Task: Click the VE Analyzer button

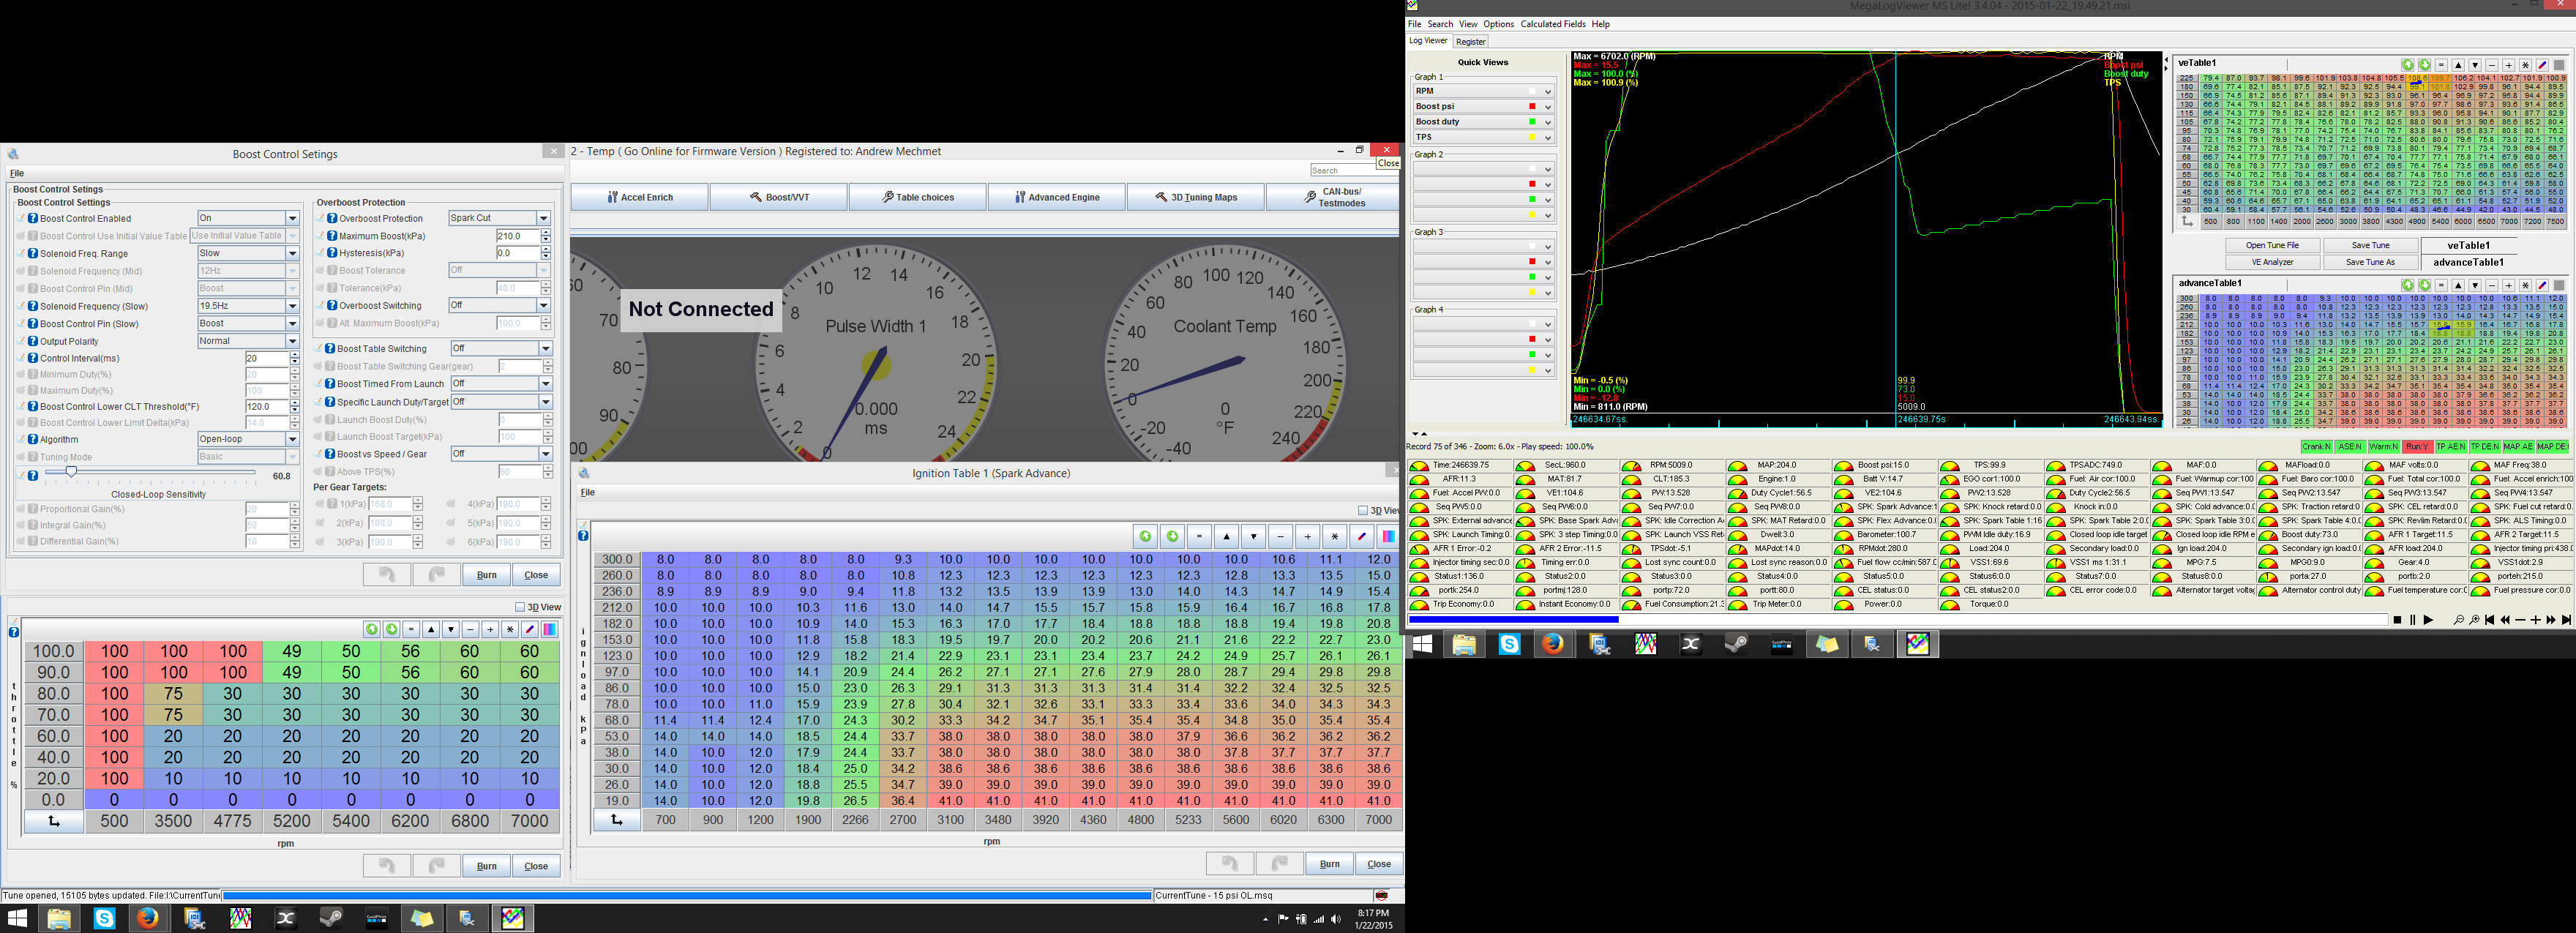Action: click(2272, 262)
